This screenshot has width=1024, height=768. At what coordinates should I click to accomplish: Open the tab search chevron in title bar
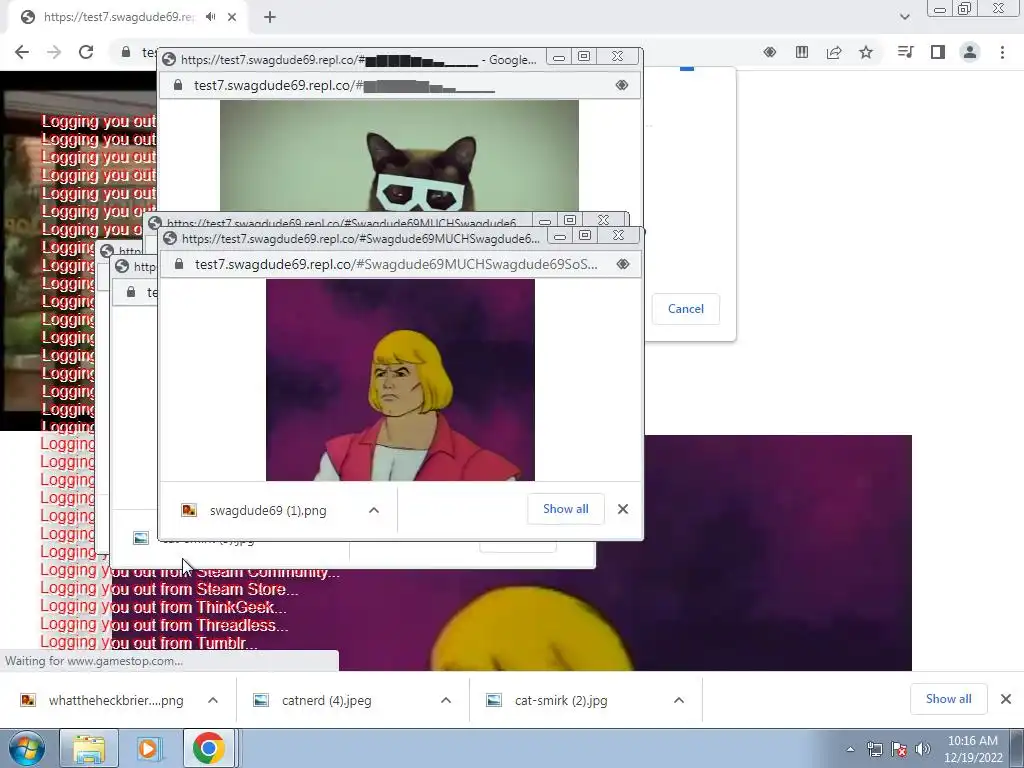click(x=904, y=17)
